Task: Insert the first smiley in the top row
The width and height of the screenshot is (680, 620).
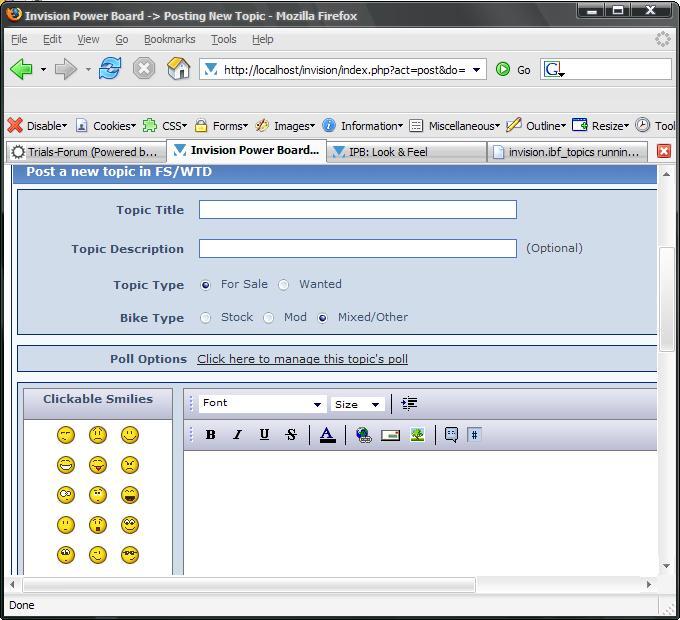Action: pyautogui.click(x=66, y=435)
